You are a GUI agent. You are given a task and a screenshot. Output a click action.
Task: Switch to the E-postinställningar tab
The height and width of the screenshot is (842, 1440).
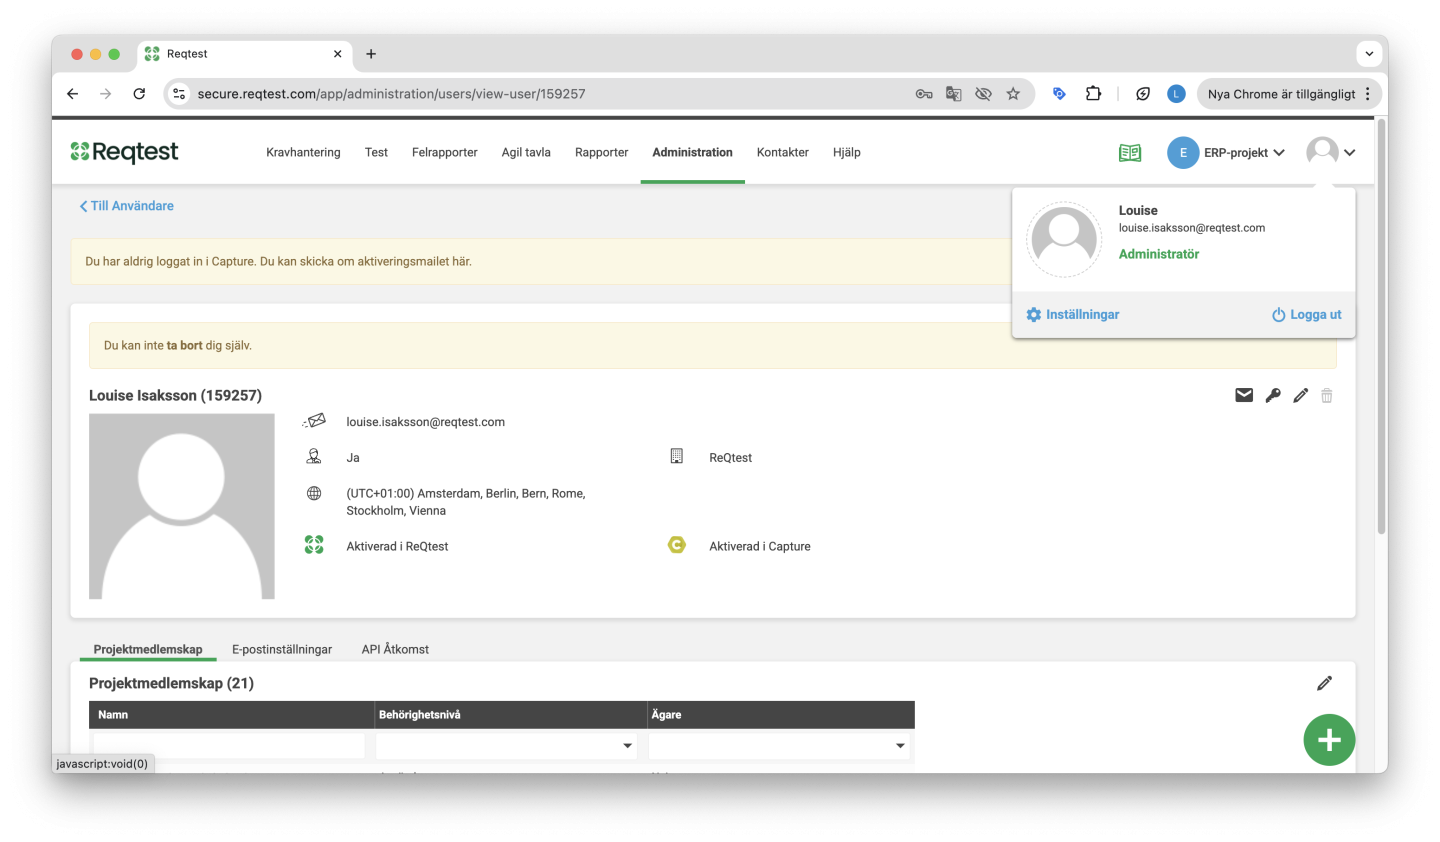point(282,649)
